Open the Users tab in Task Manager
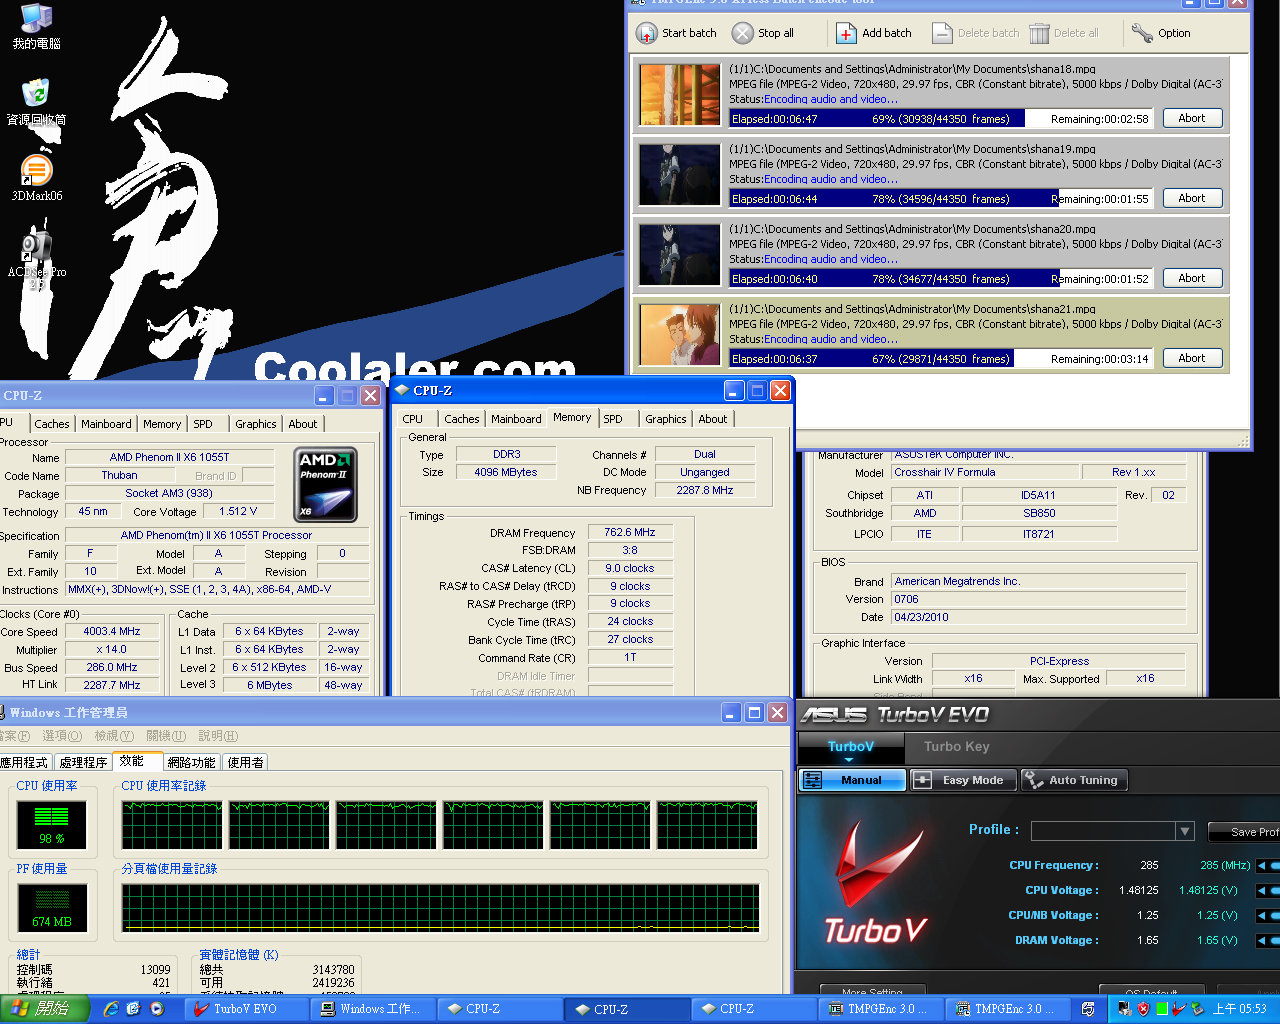This screenshot has width=1280, height=1024. coord(245,762)
